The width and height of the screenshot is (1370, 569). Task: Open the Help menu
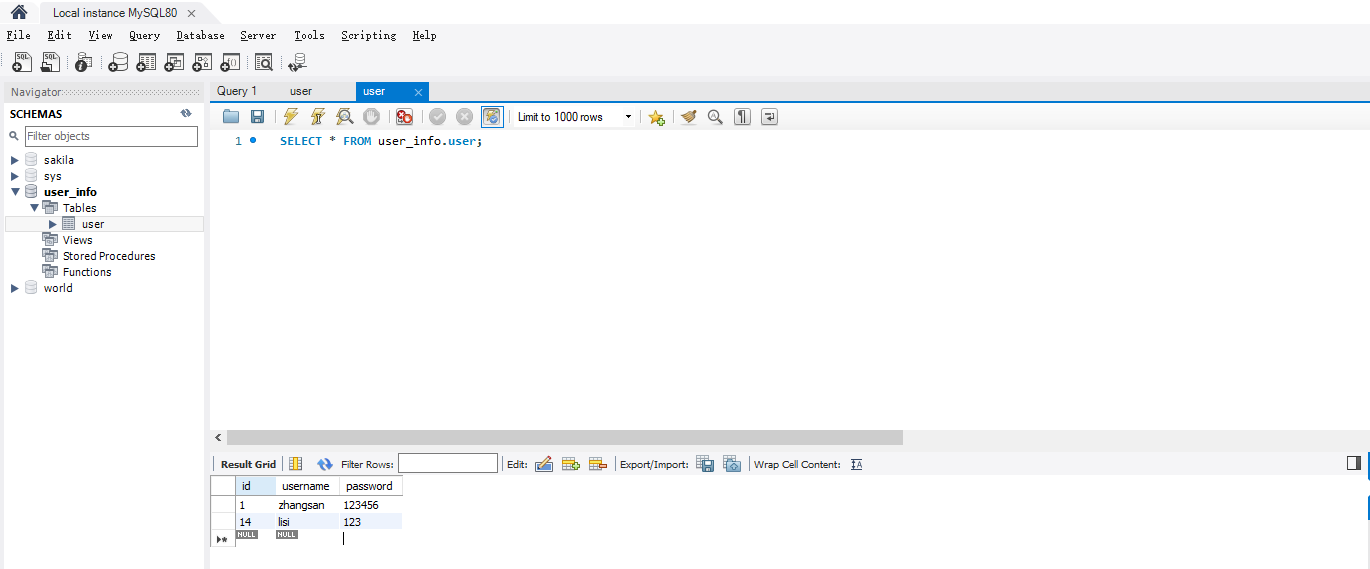coord(424,35)
